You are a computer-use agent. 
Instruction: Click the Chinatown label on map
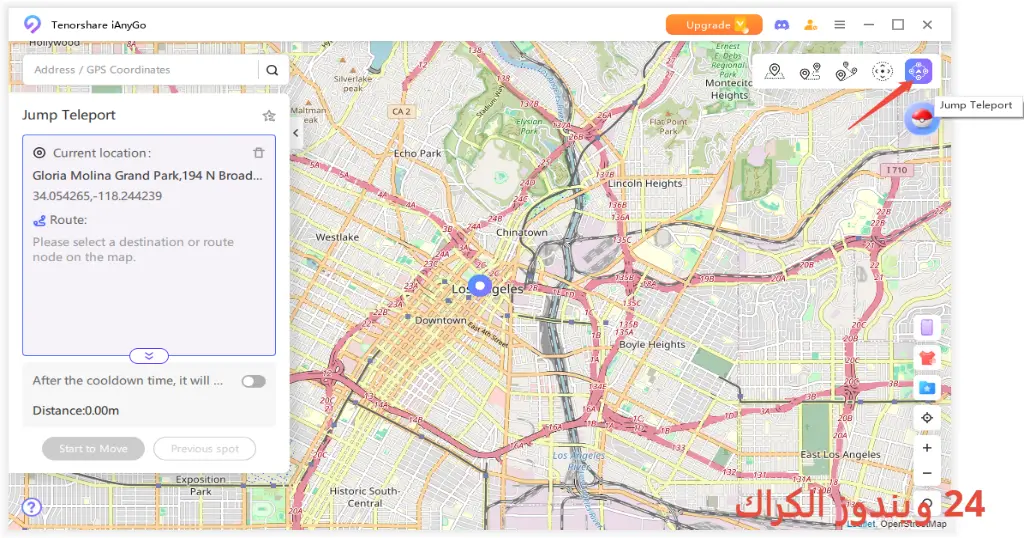(x=522, y=232)
